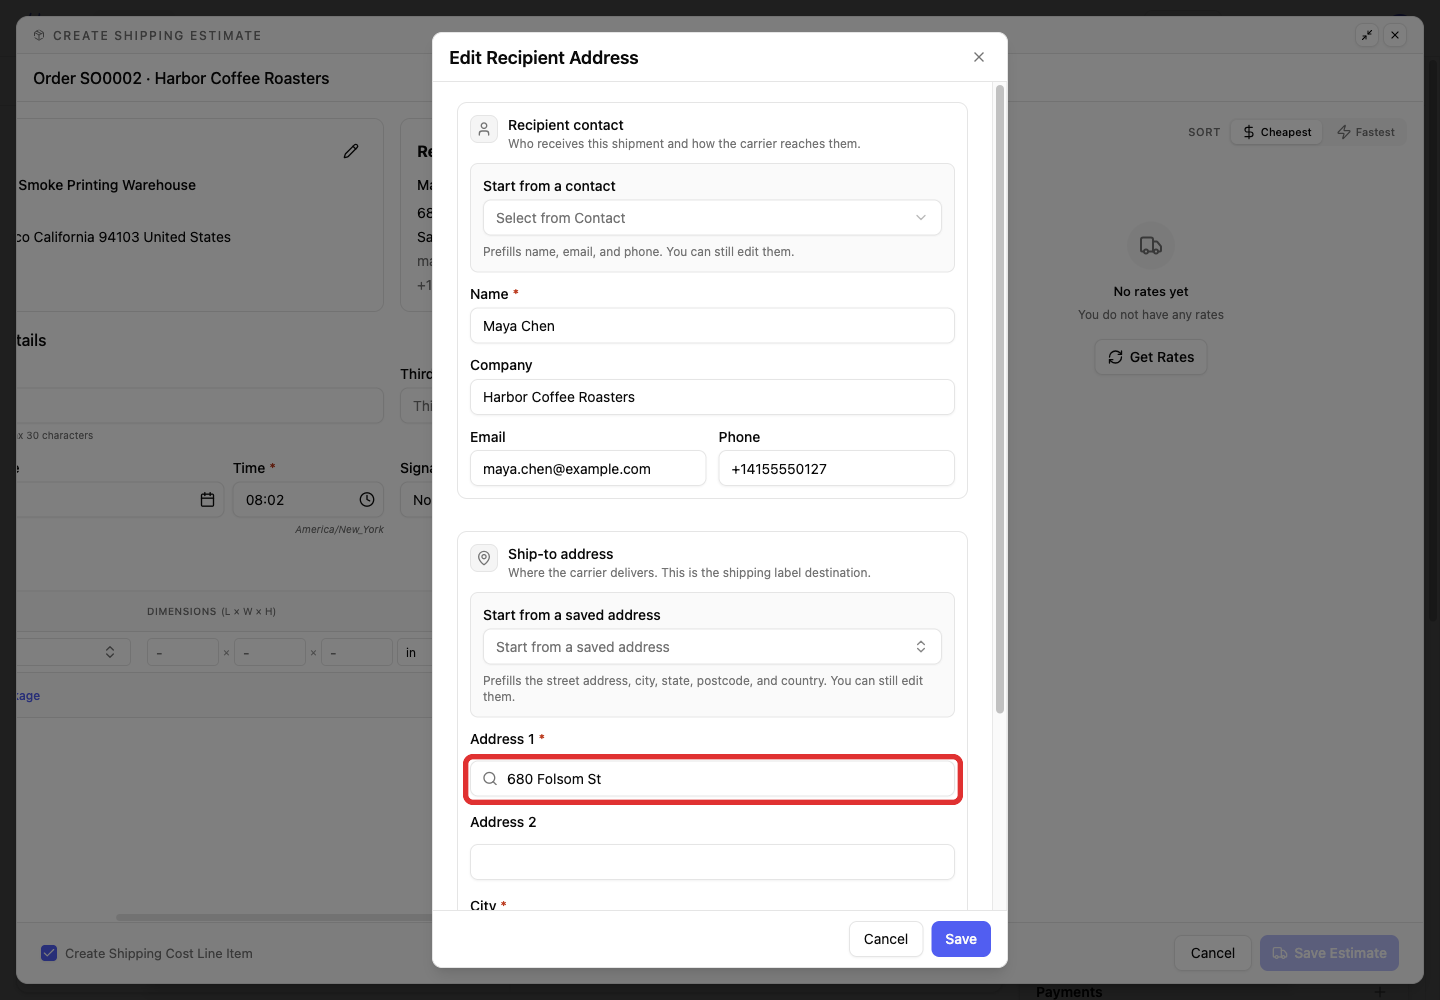Click the Order SO0002 · Harbor Coffee Roasters title
Viewport: 1440px width, 1000px height.
tap(181, 78)
